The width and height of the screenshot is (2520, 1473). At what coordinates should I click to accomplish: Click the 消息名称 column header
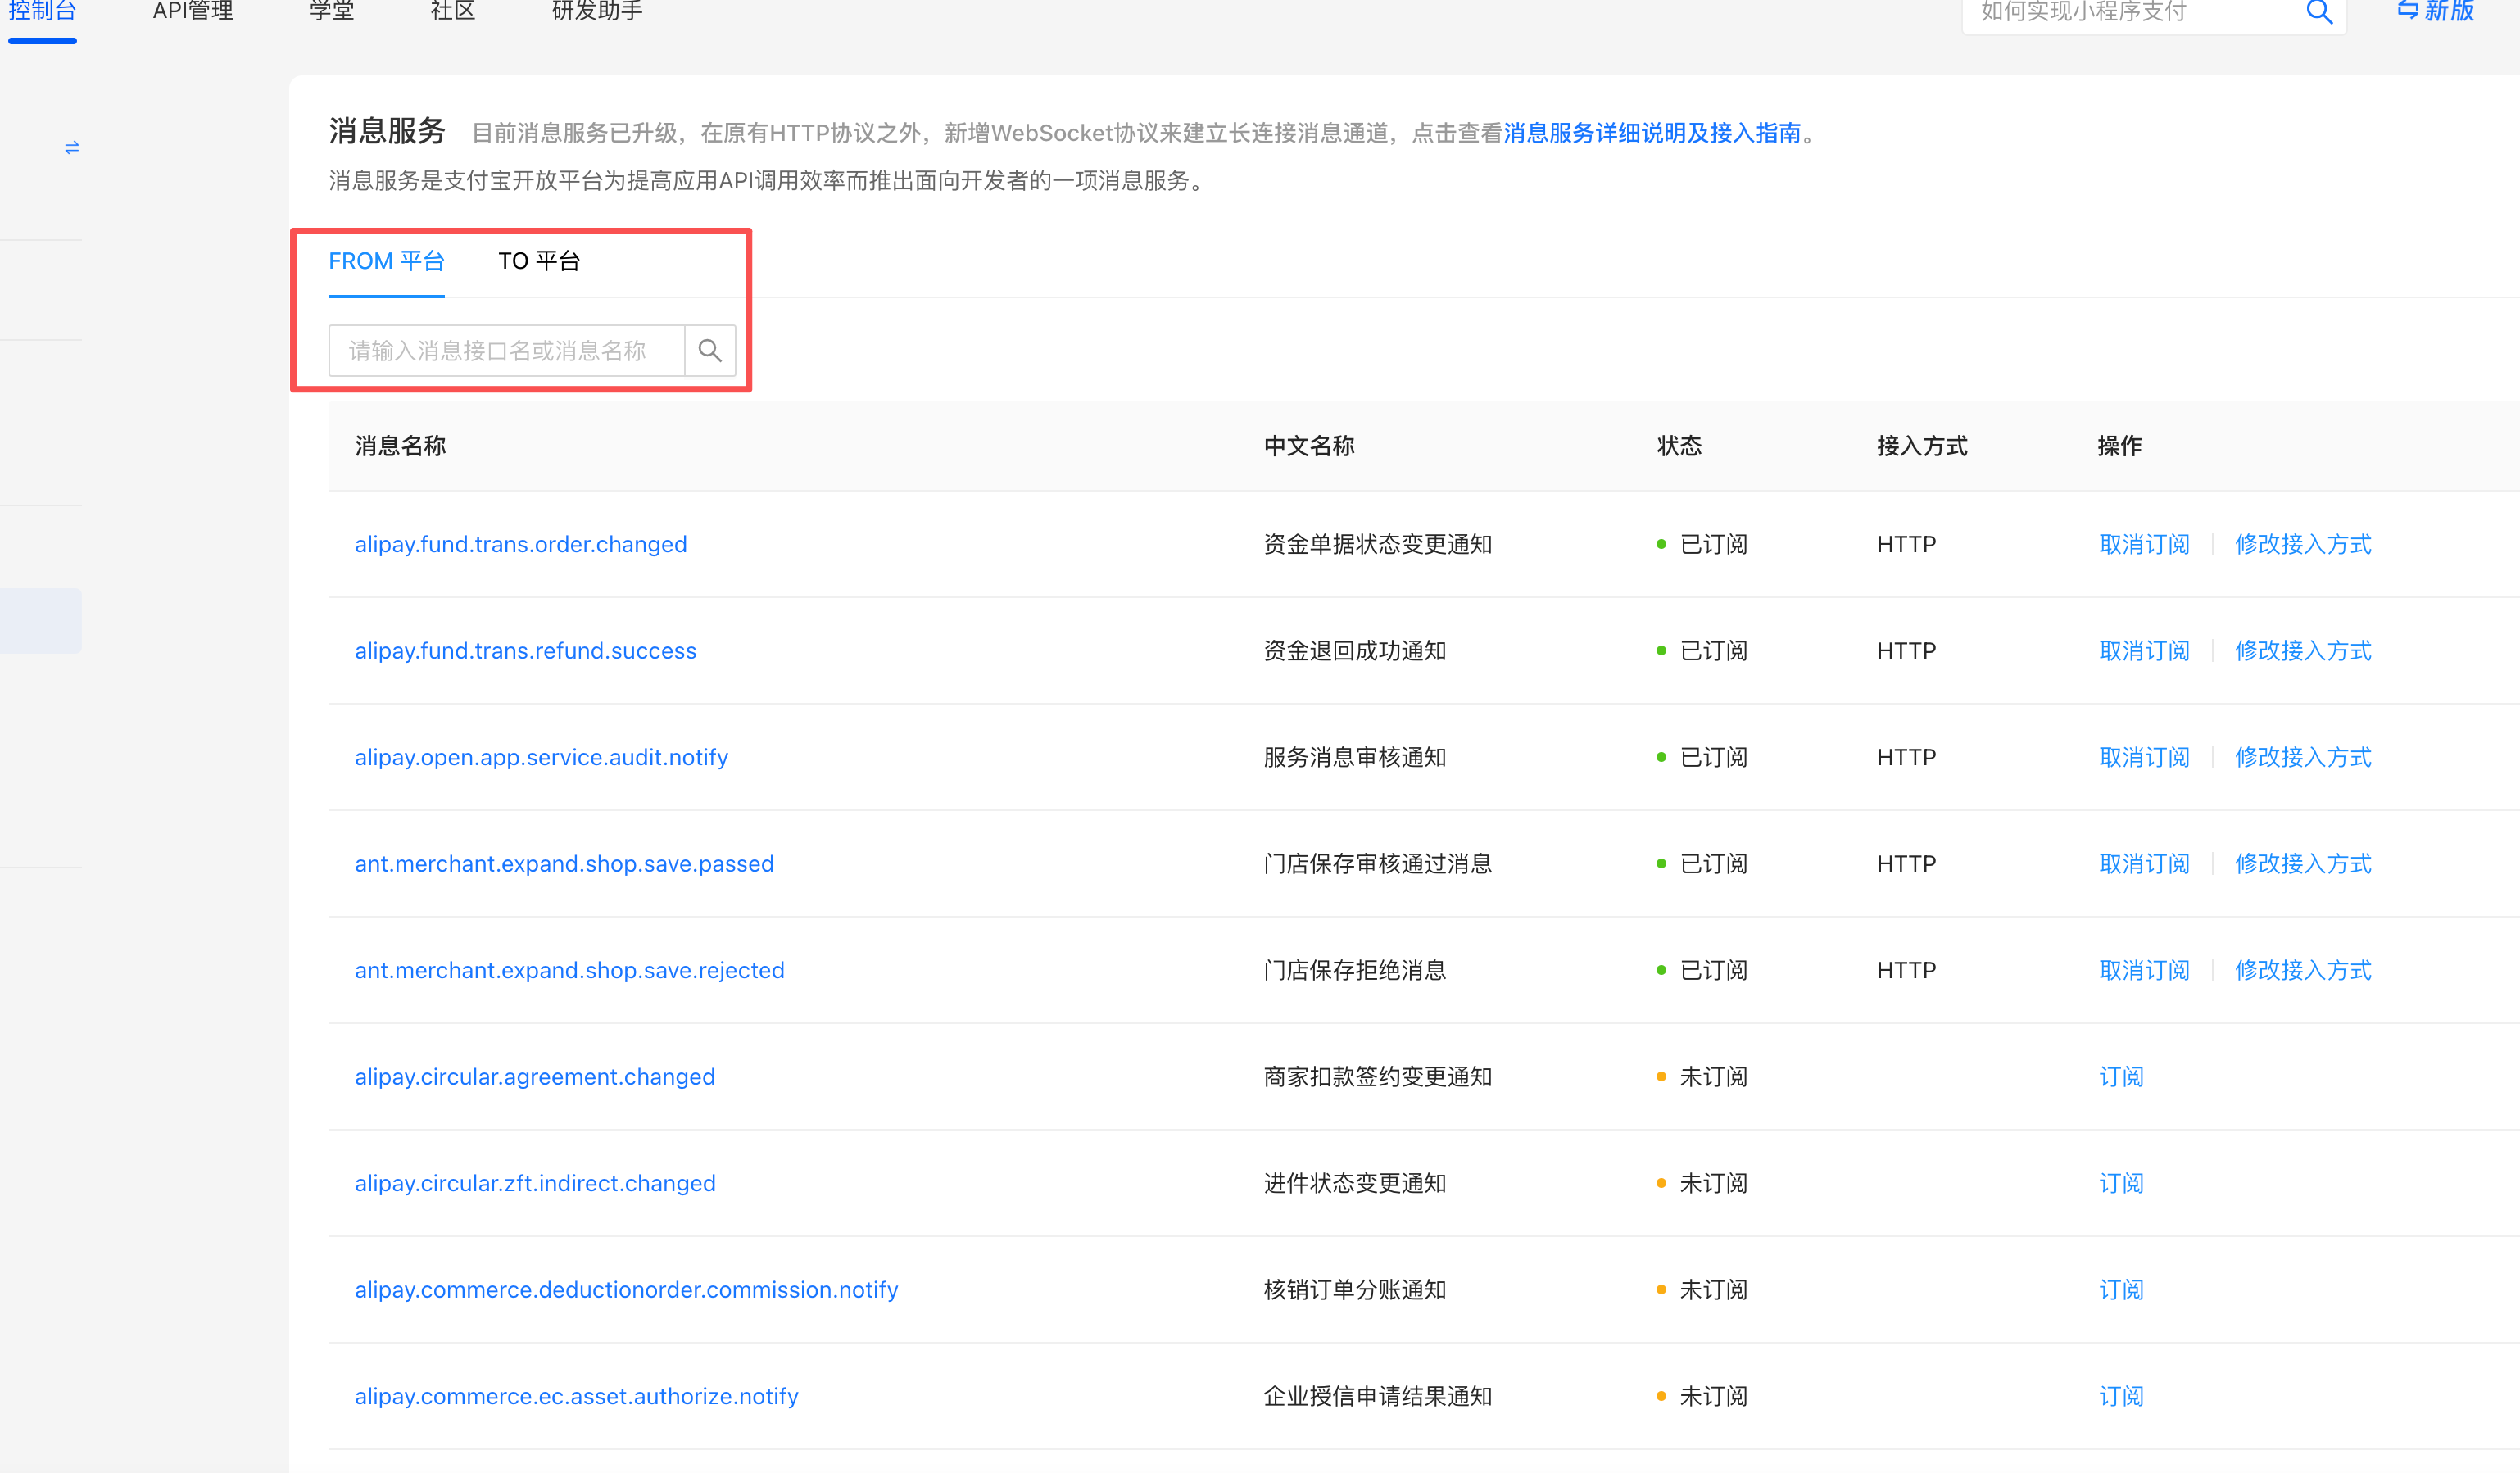pyautogui.click(x=400, y=446)
